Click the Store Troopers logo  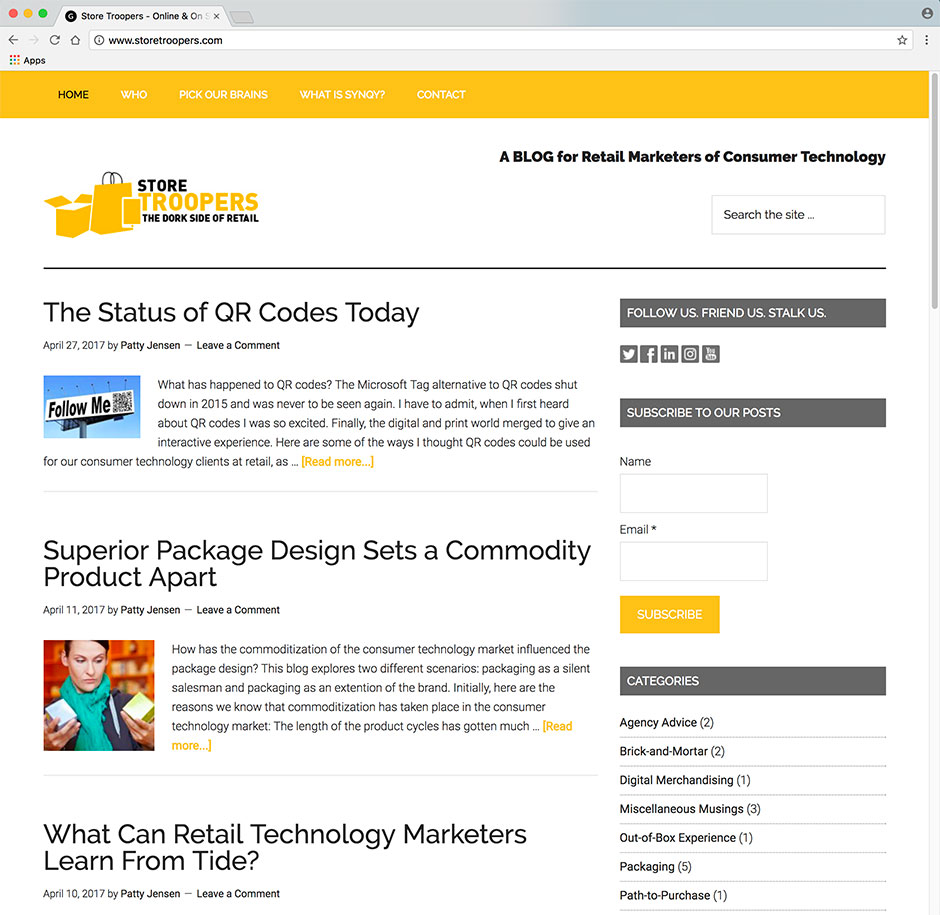151,205
